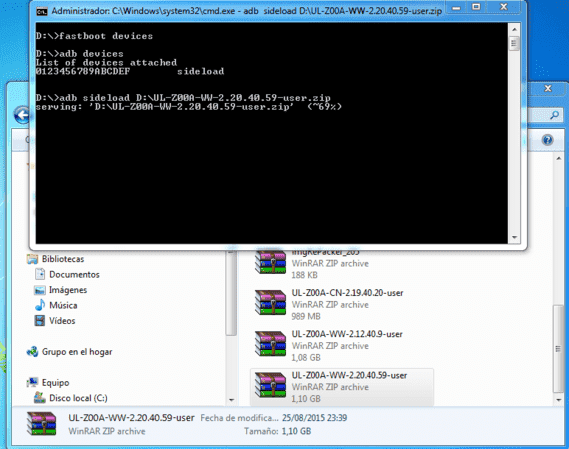Image resolution: width=569 pixels, height=449 pixels.
Task: Click the search magnifier icon in Explorer
Action: 554,116
